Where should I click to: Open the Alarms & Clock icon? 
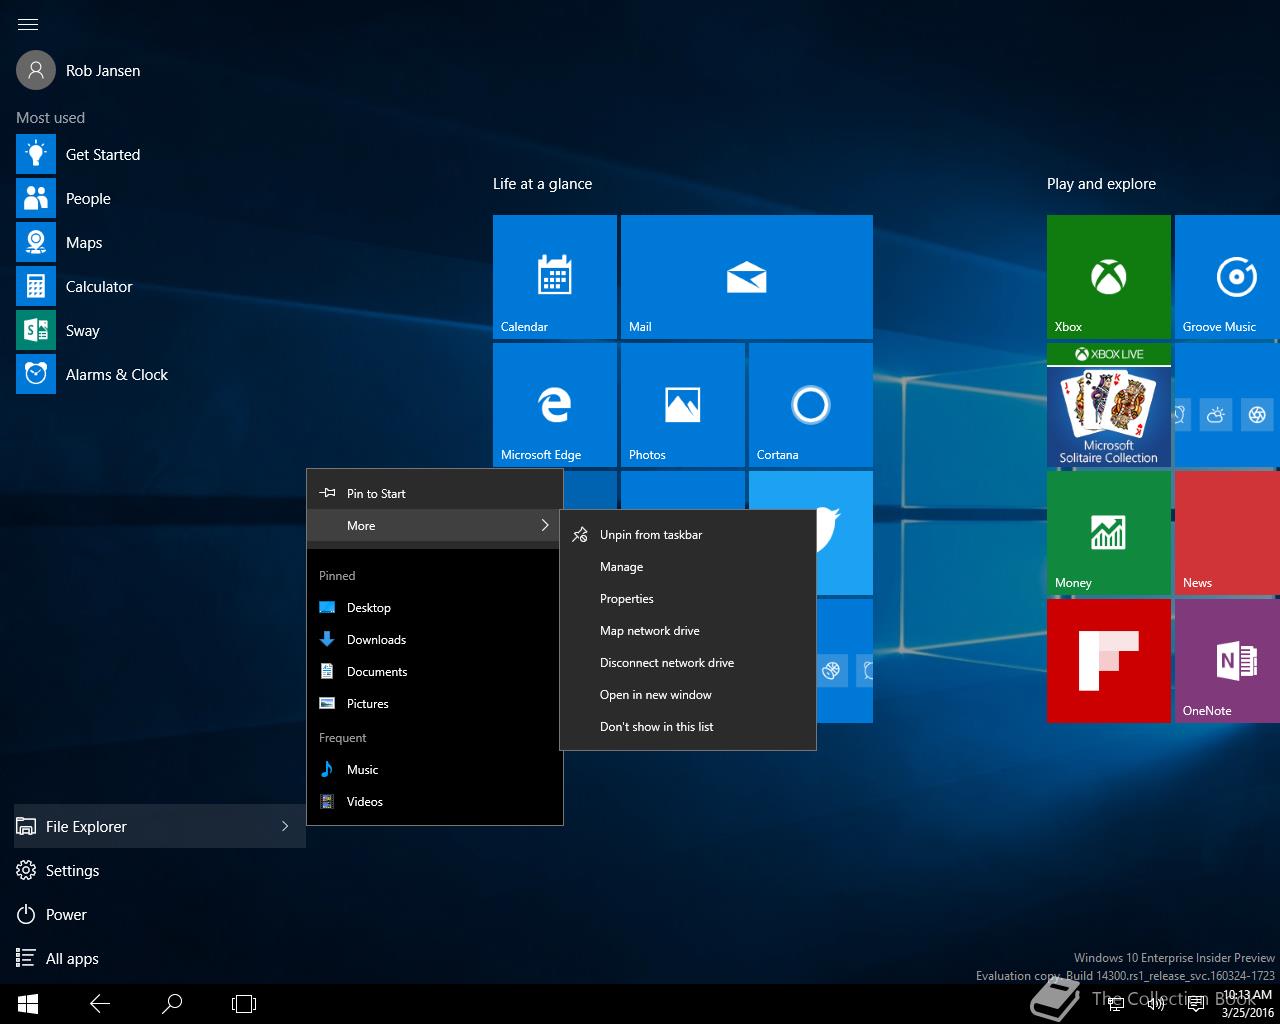coord(36,374)
